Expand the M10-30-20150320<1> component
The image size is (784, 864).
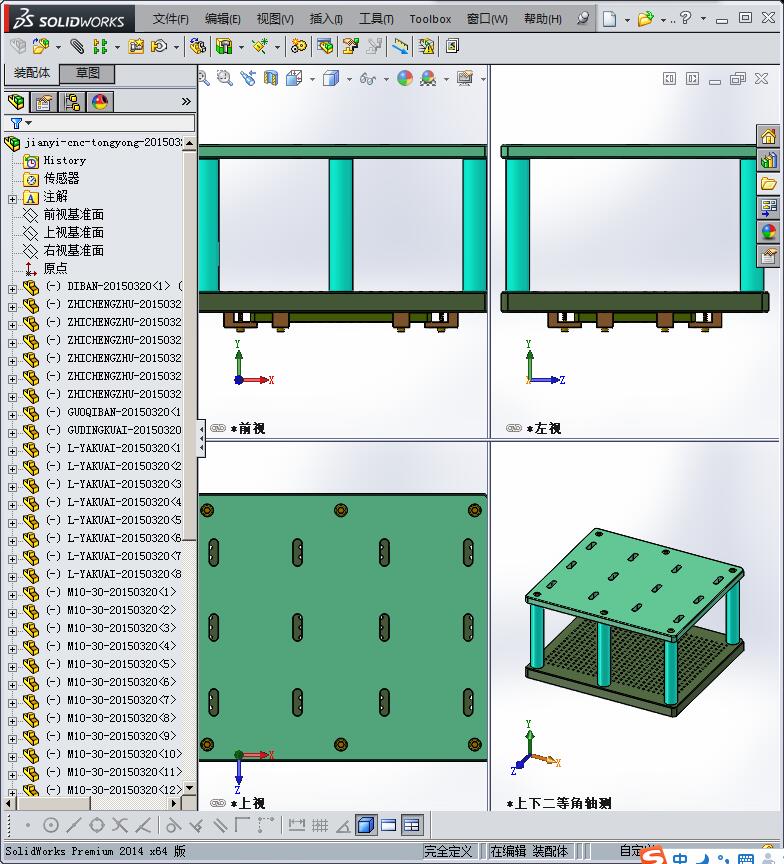[x=12, y=595]
